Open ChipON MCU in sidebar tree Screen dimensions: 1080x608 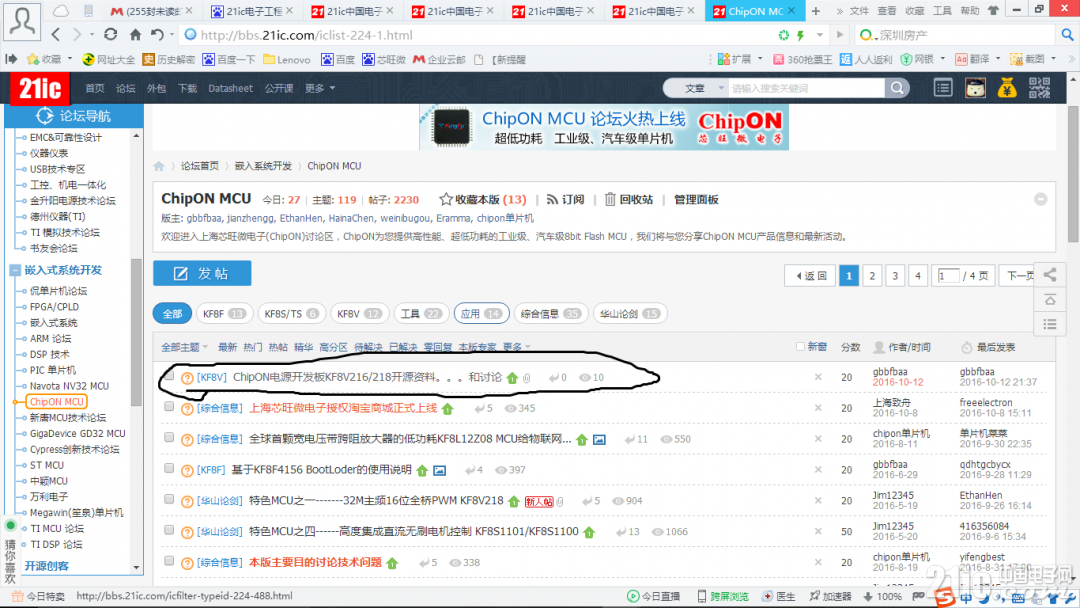click(x=56, y=401)
